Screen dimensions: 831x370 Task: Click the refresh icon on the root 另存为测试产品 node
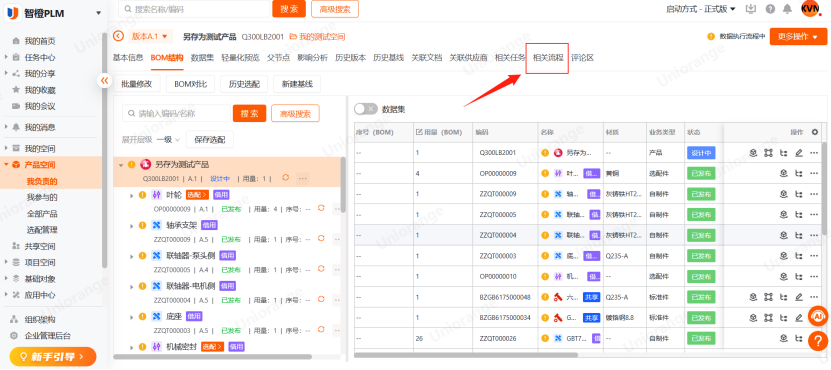tap(286, 178)
